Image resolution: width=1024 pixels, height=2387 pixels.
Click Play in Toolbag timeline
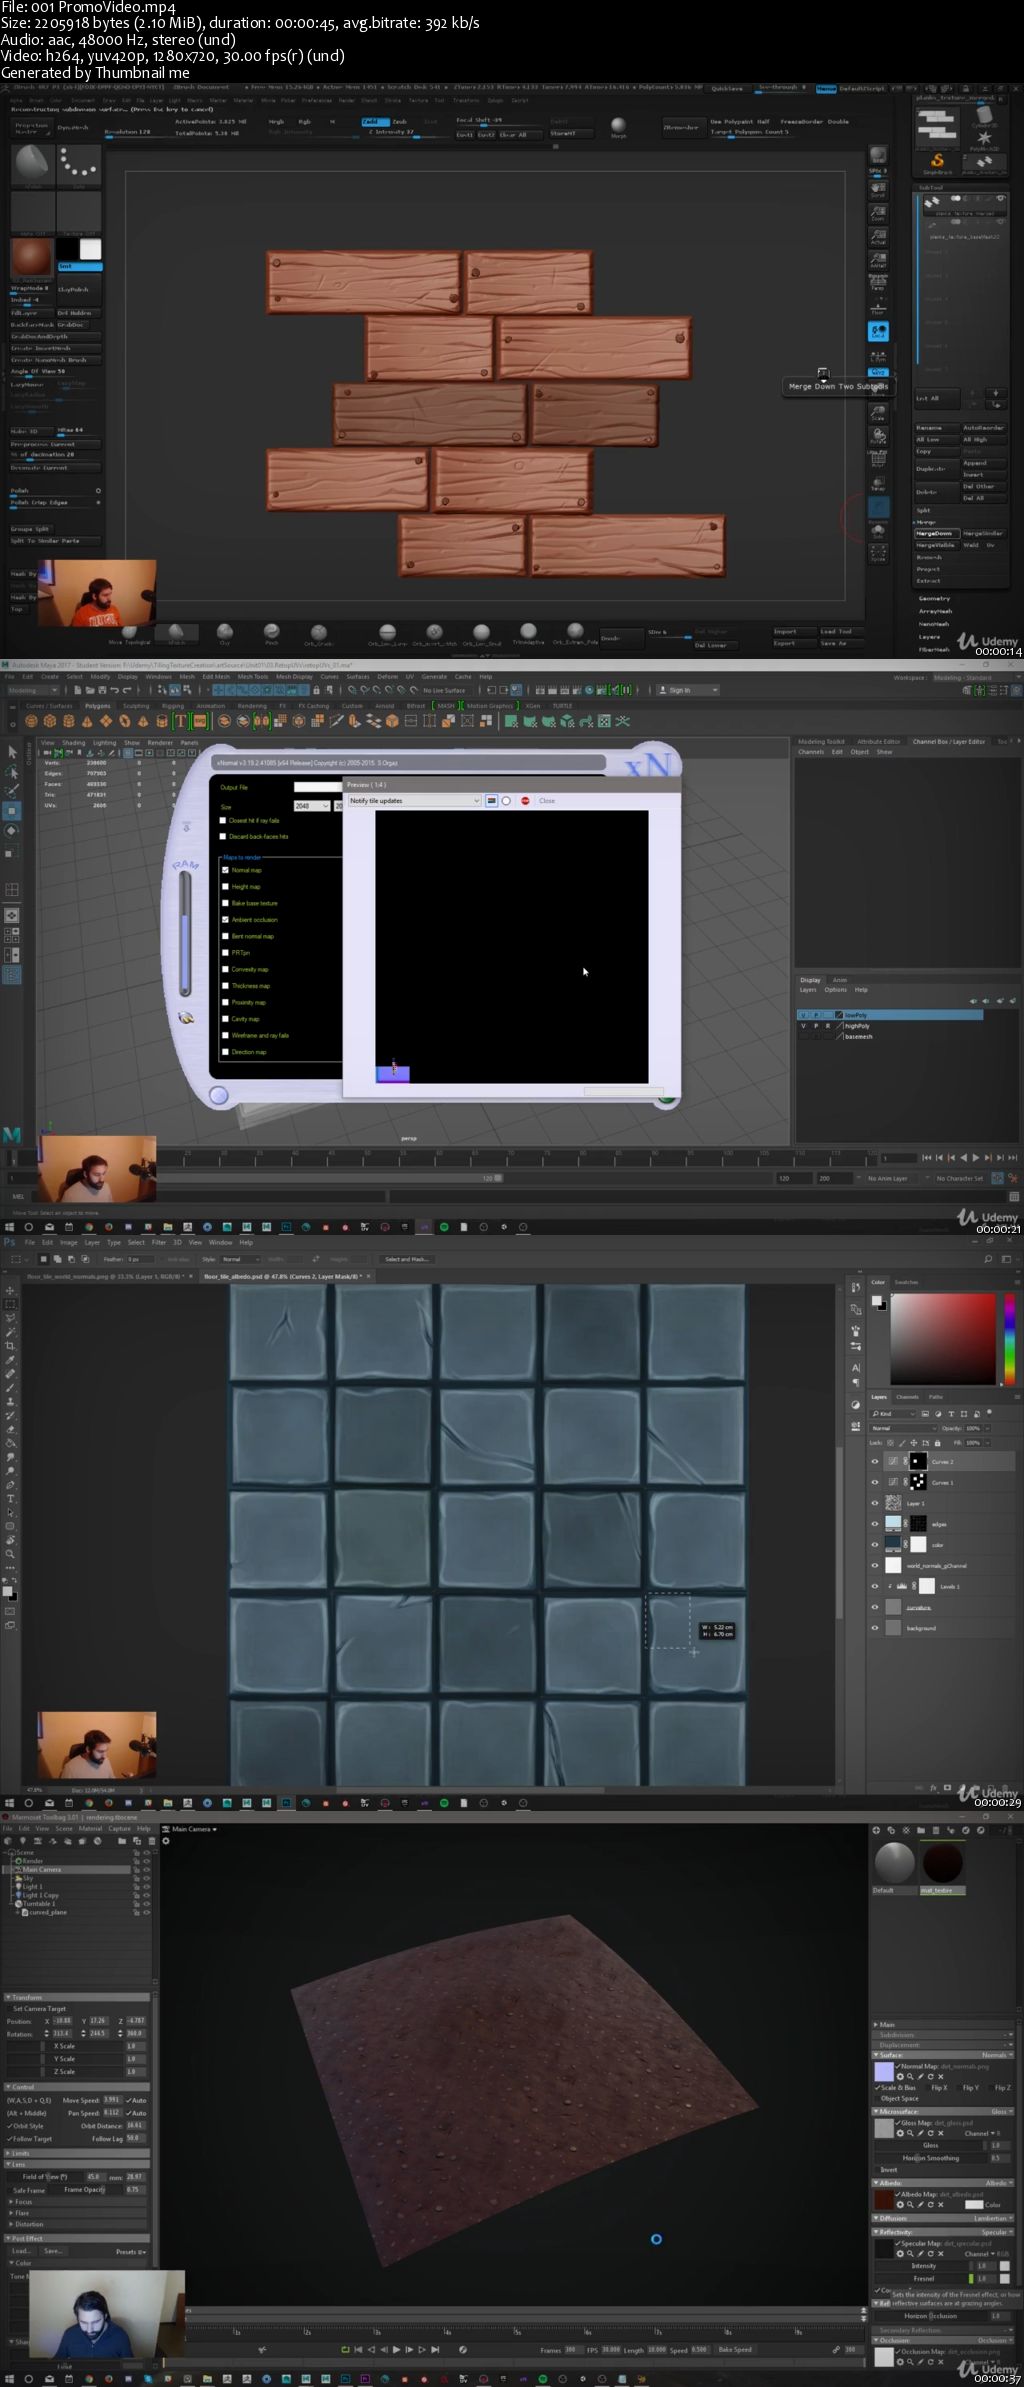pyautogui.click(x=397, y=2349)
